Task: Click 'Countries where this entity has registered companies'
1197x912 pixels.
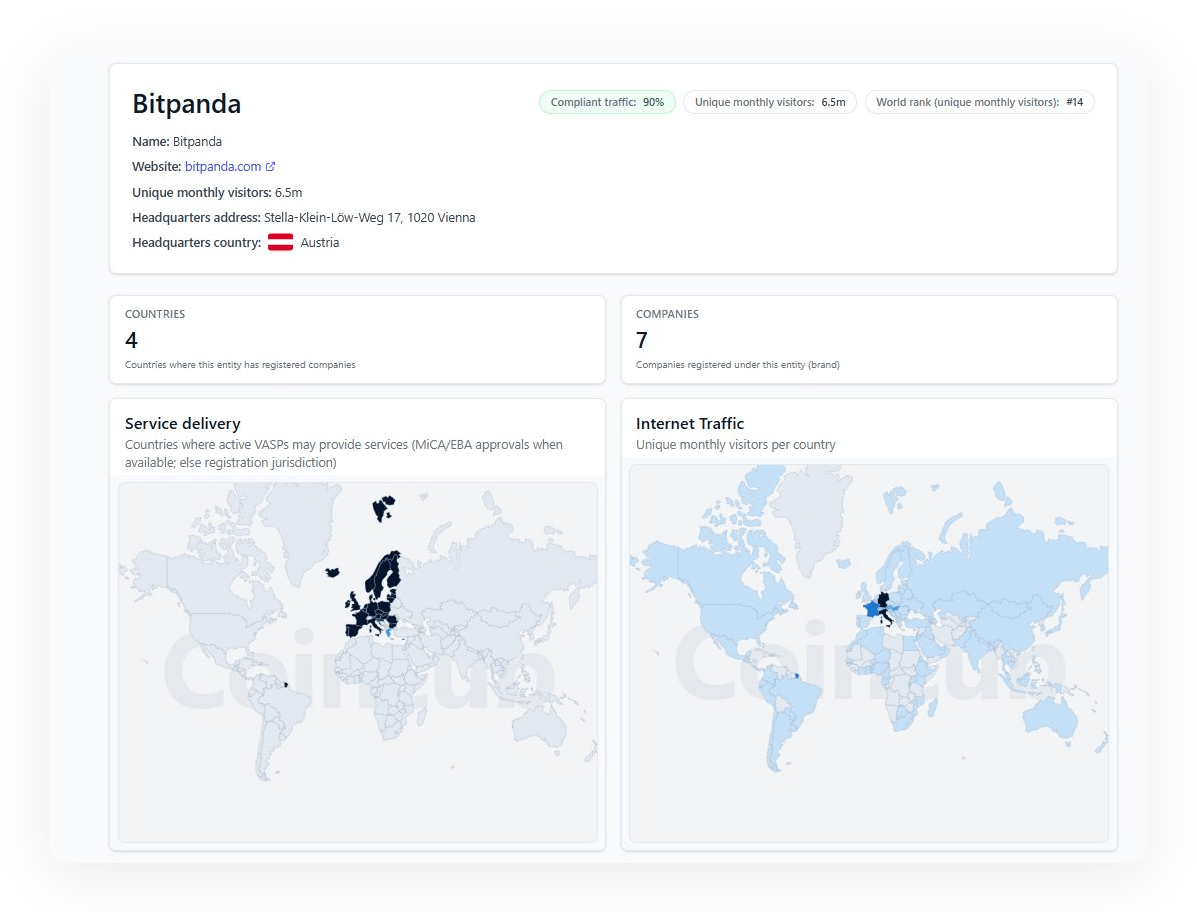Action: 240,365
